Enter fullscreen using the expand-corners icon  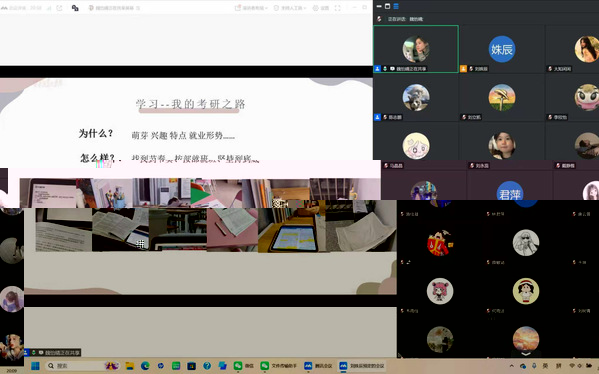[x=337, y=8]
